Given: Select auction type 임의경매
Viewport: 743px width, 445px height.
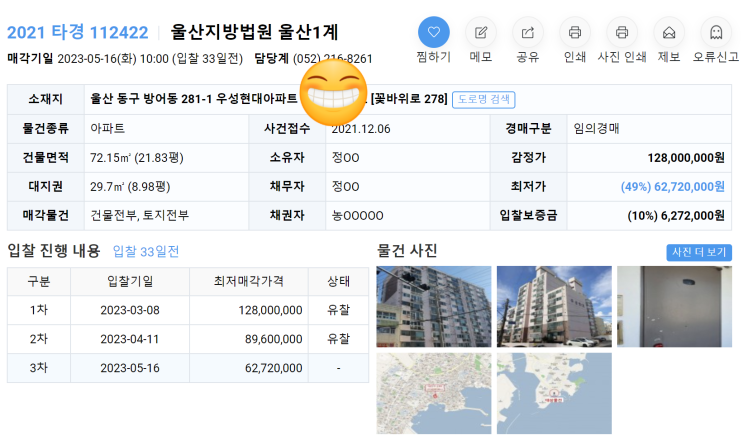Looking at the screenshot, I should (596, 128).
